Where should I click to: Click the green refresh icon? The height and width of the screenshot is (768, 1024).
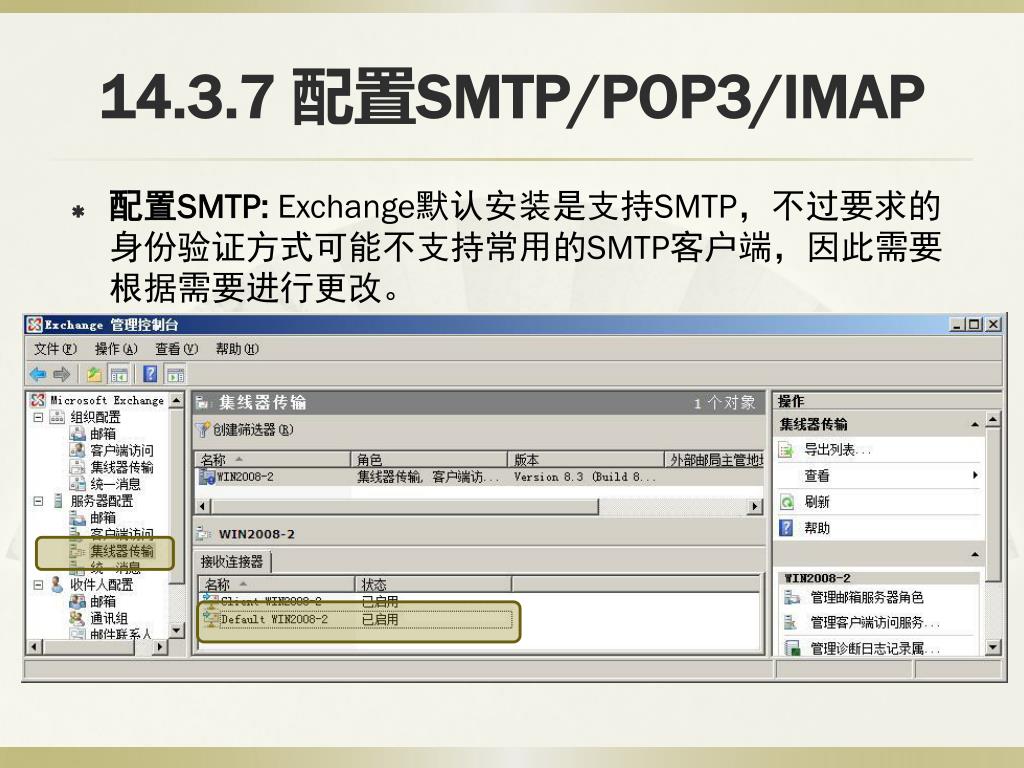(787, 502)
